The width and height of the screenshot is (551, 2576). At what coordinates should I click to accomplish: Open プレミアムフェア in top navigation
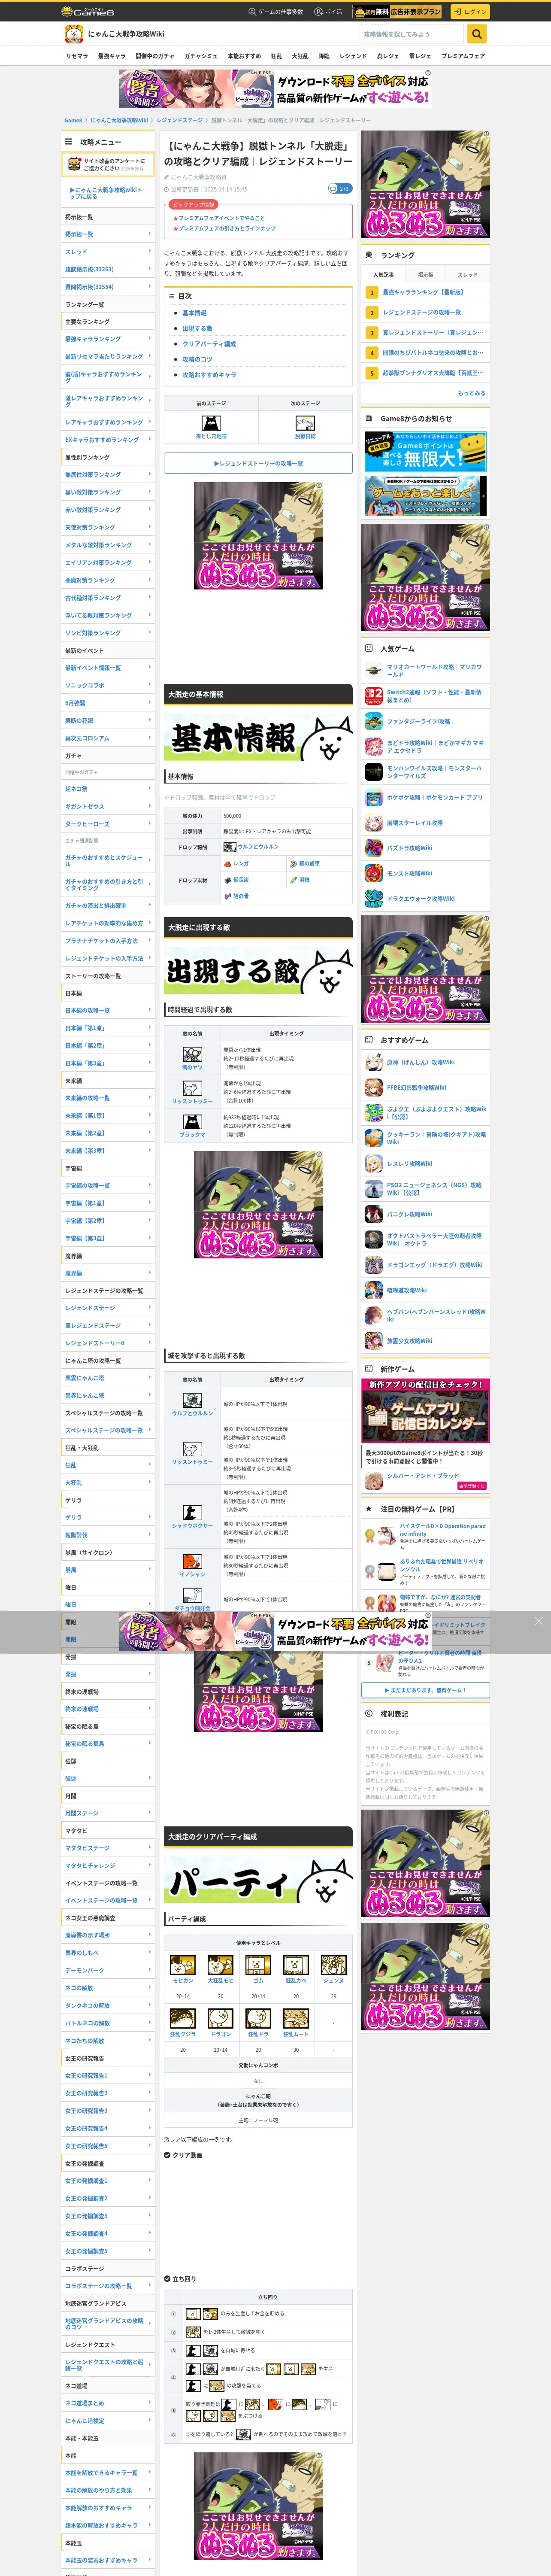[x=463, y=56]
